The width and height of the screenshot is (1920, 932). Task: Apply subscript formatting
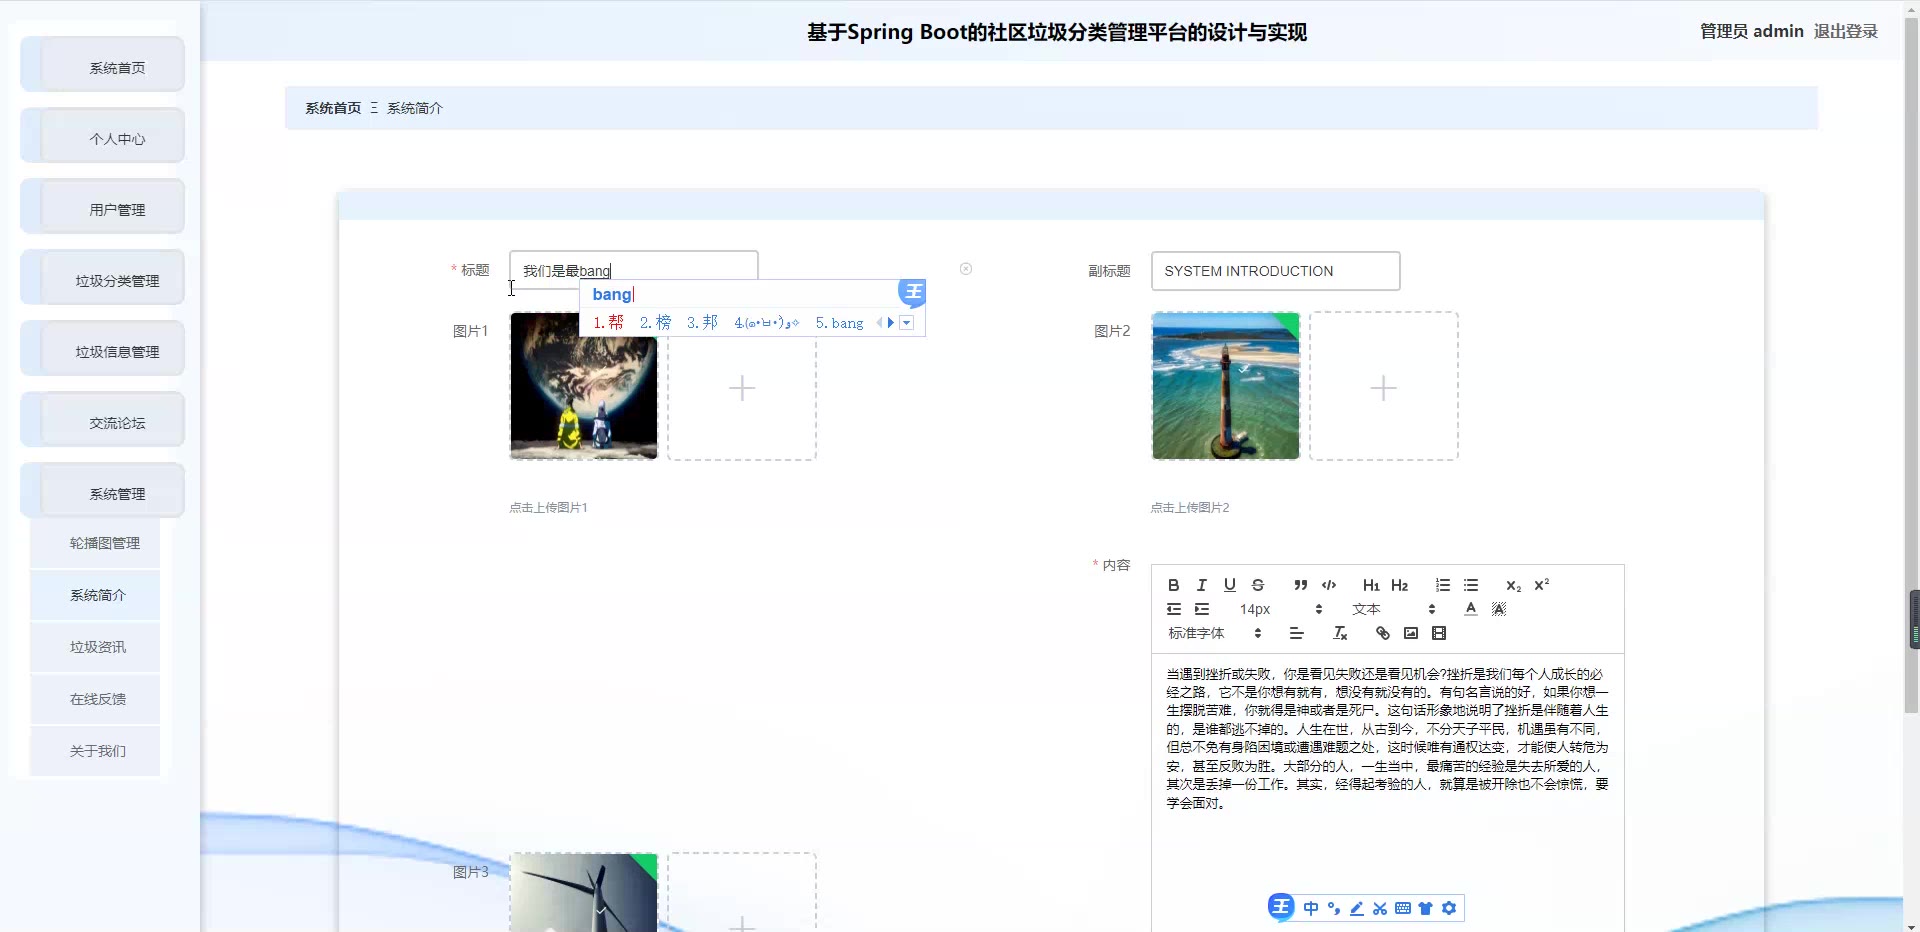click(1513, 585)
